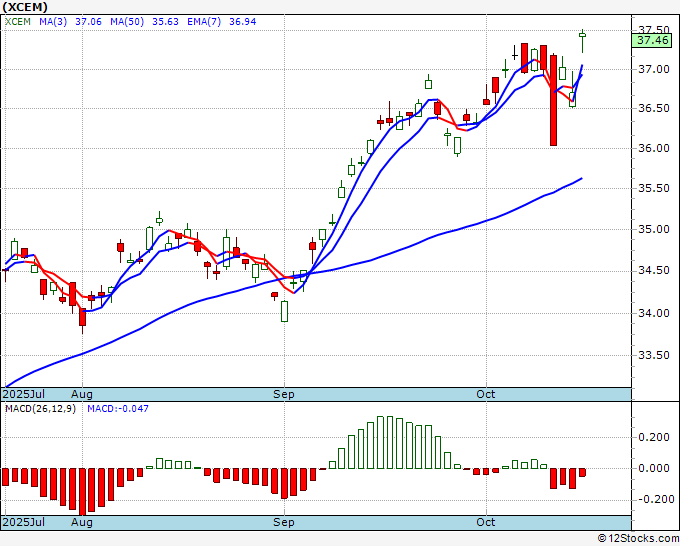Click the 36.00 price axis label

(654, 148)
